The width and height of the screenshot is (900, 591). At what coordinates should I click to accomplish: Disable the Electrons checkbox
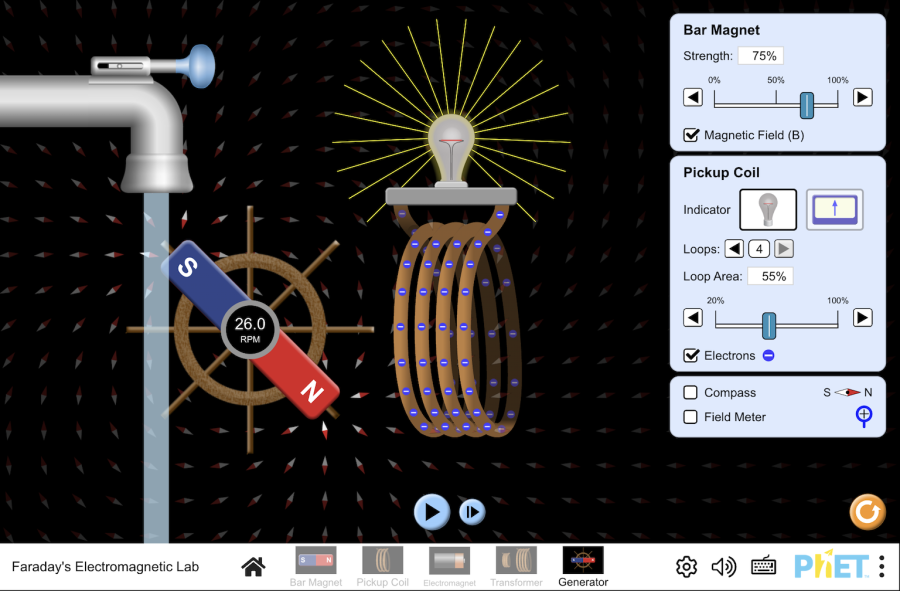690,355
